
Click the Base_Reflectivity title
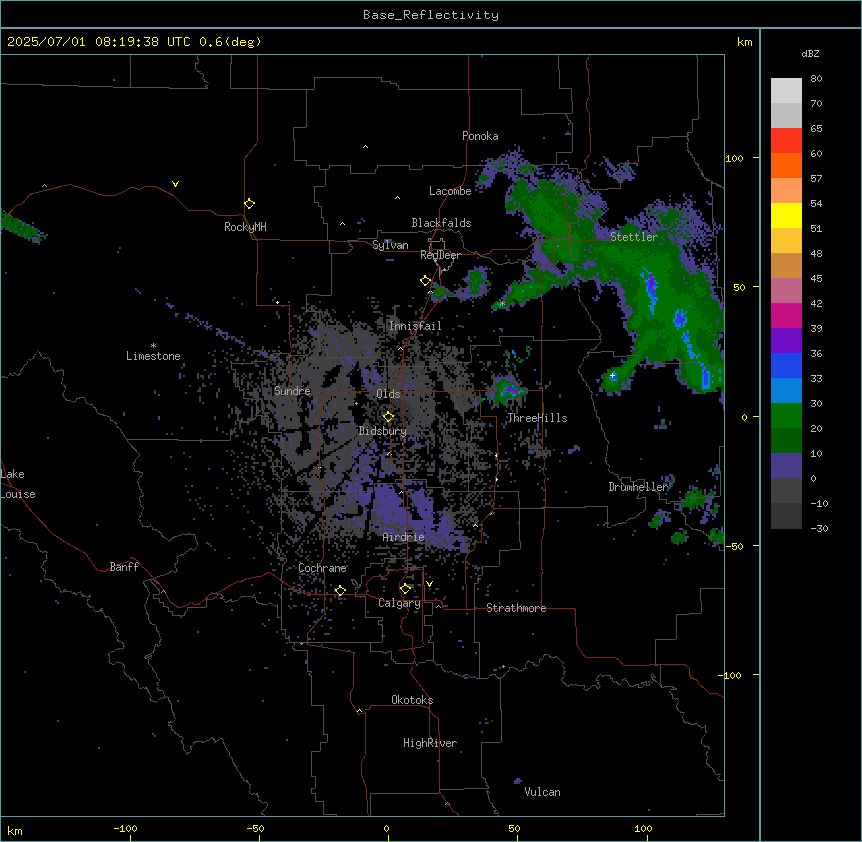[431, 15]
